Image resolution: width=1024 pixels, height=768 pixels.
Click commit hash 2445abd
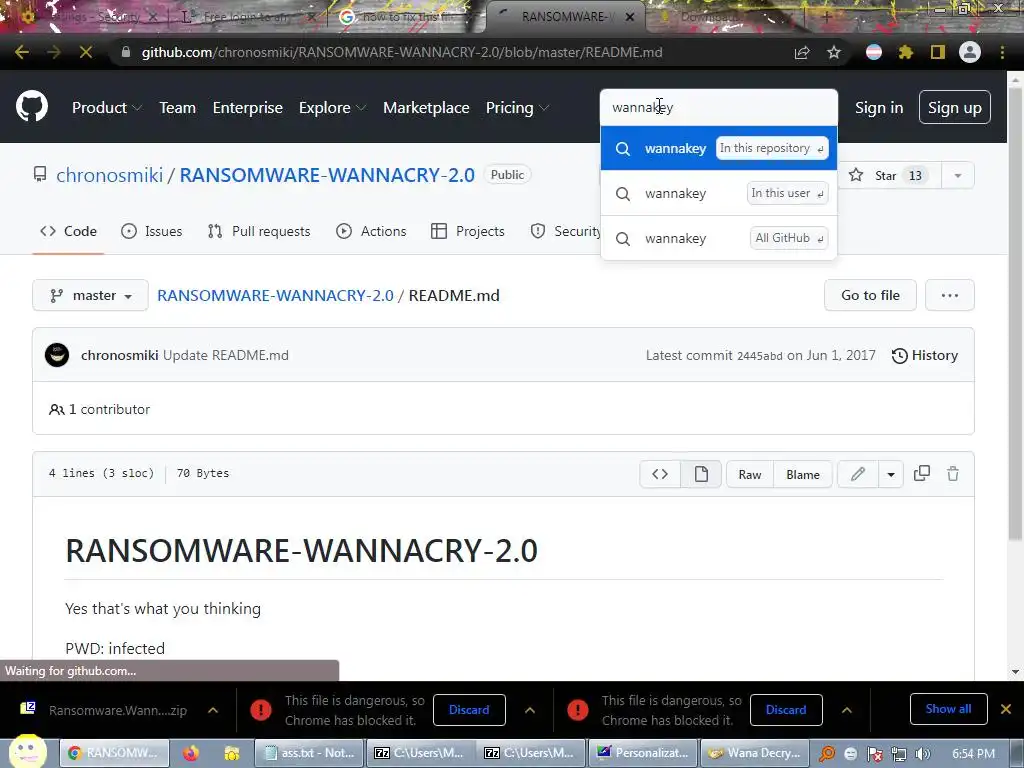[x=760, y=356]
